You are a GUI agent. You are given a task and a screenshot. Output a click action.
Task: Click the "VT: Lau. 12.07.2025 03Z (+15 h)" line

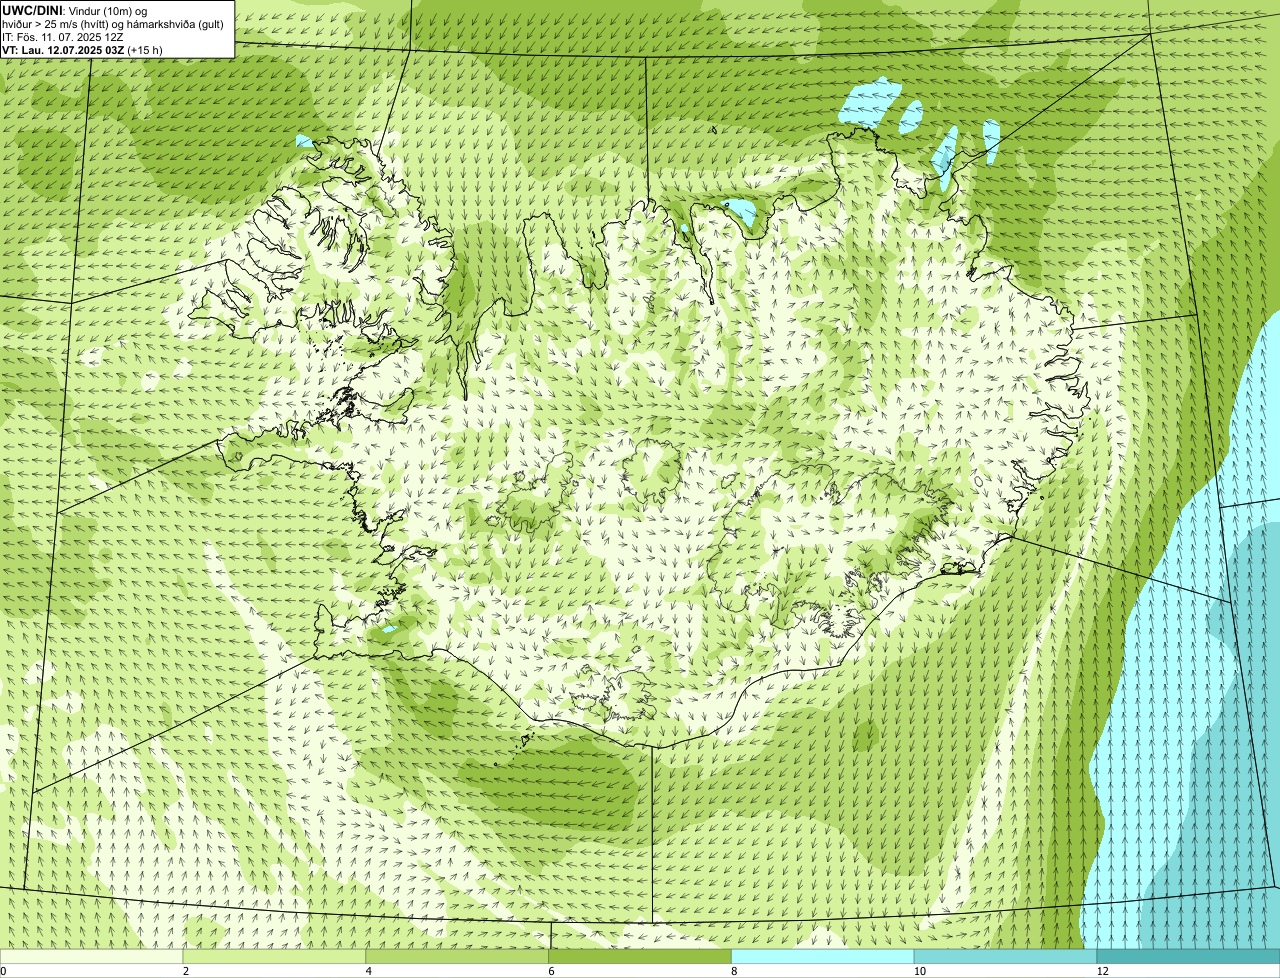click(82, 49)
